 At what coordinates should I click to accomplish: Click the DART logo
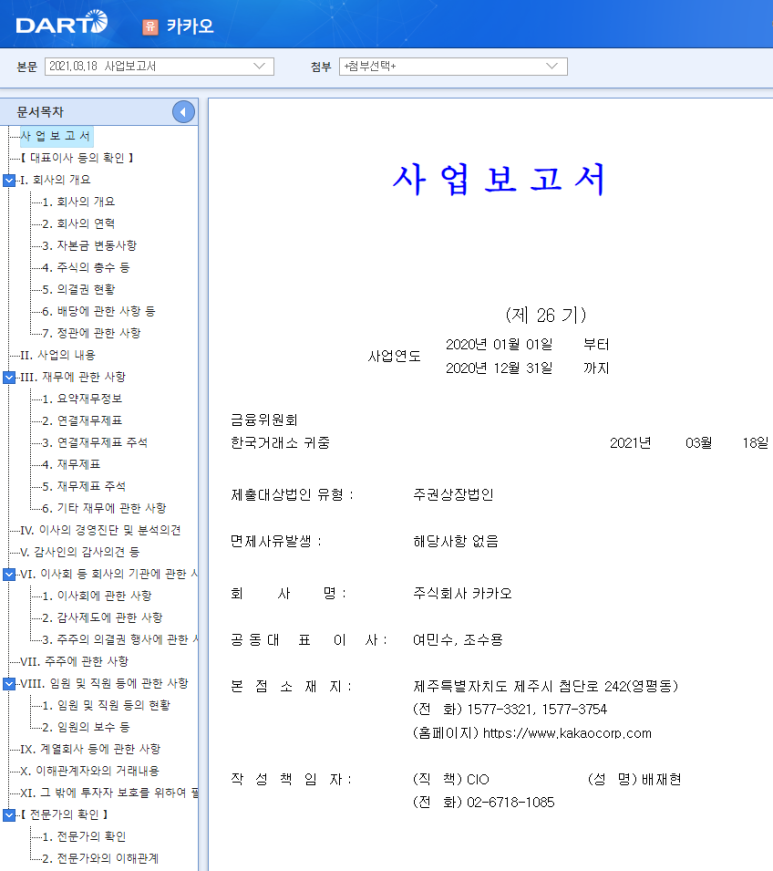62,23
